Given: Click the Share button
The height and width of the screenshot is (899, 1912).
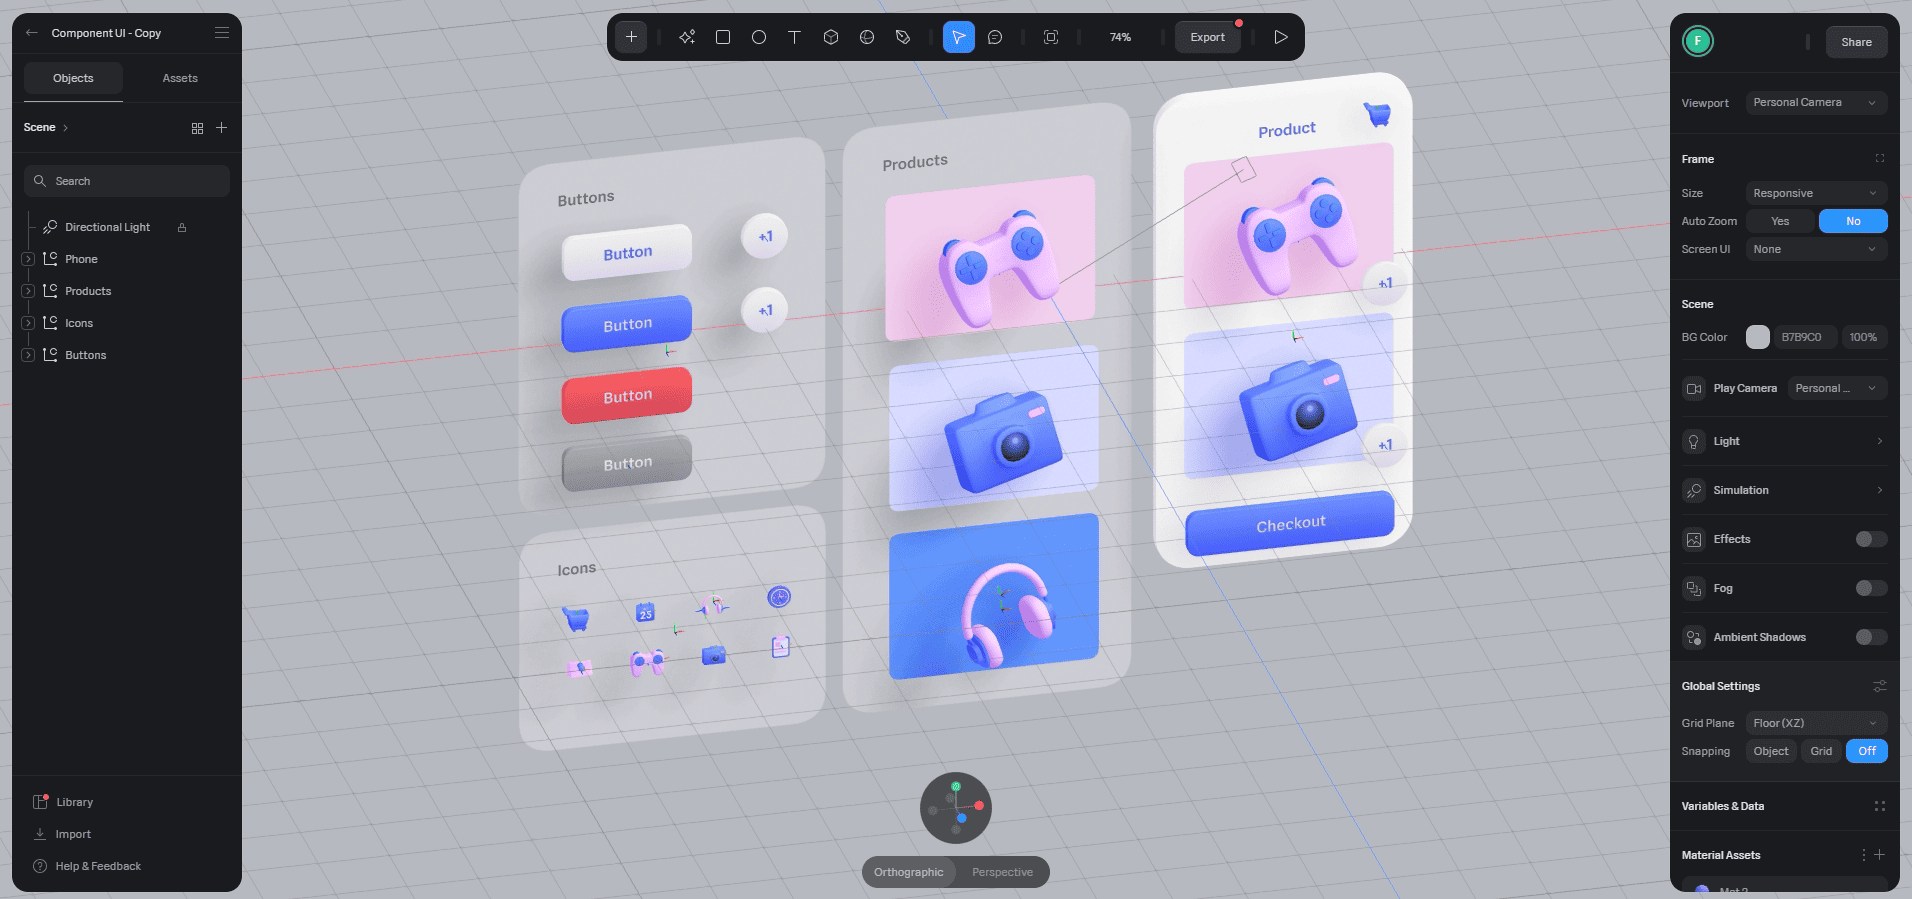Looking at the screenshot, I should tap(1856, 42).
